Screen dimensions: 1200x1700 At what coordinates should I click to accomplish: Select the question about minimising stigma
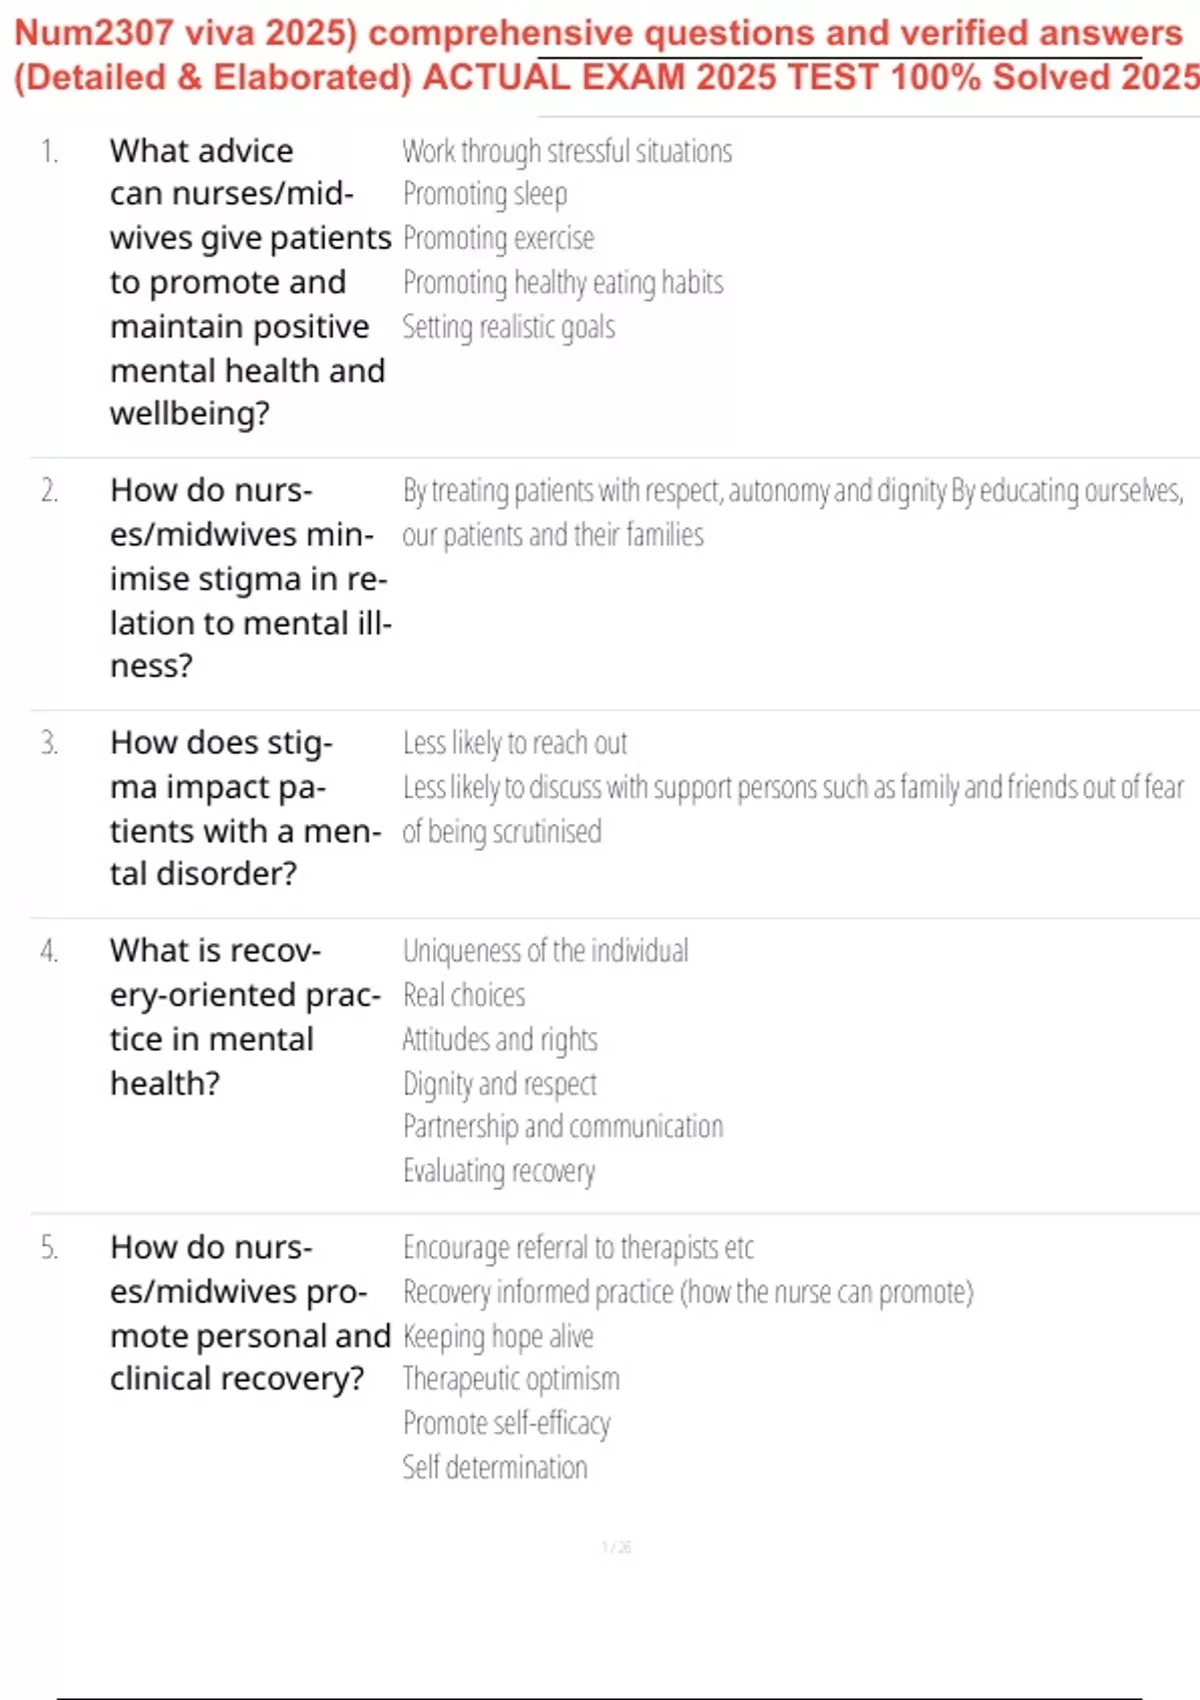tap(248, 578)
